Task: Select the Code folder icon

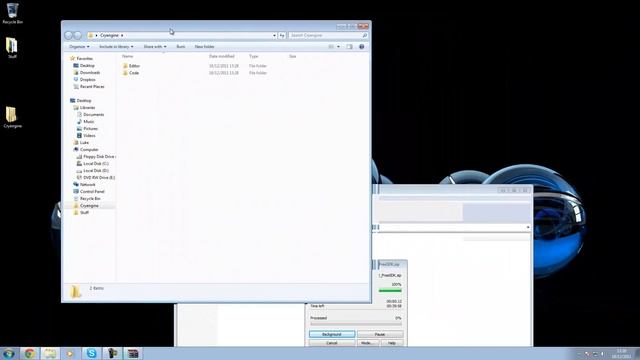Action: tap(125, 73)
